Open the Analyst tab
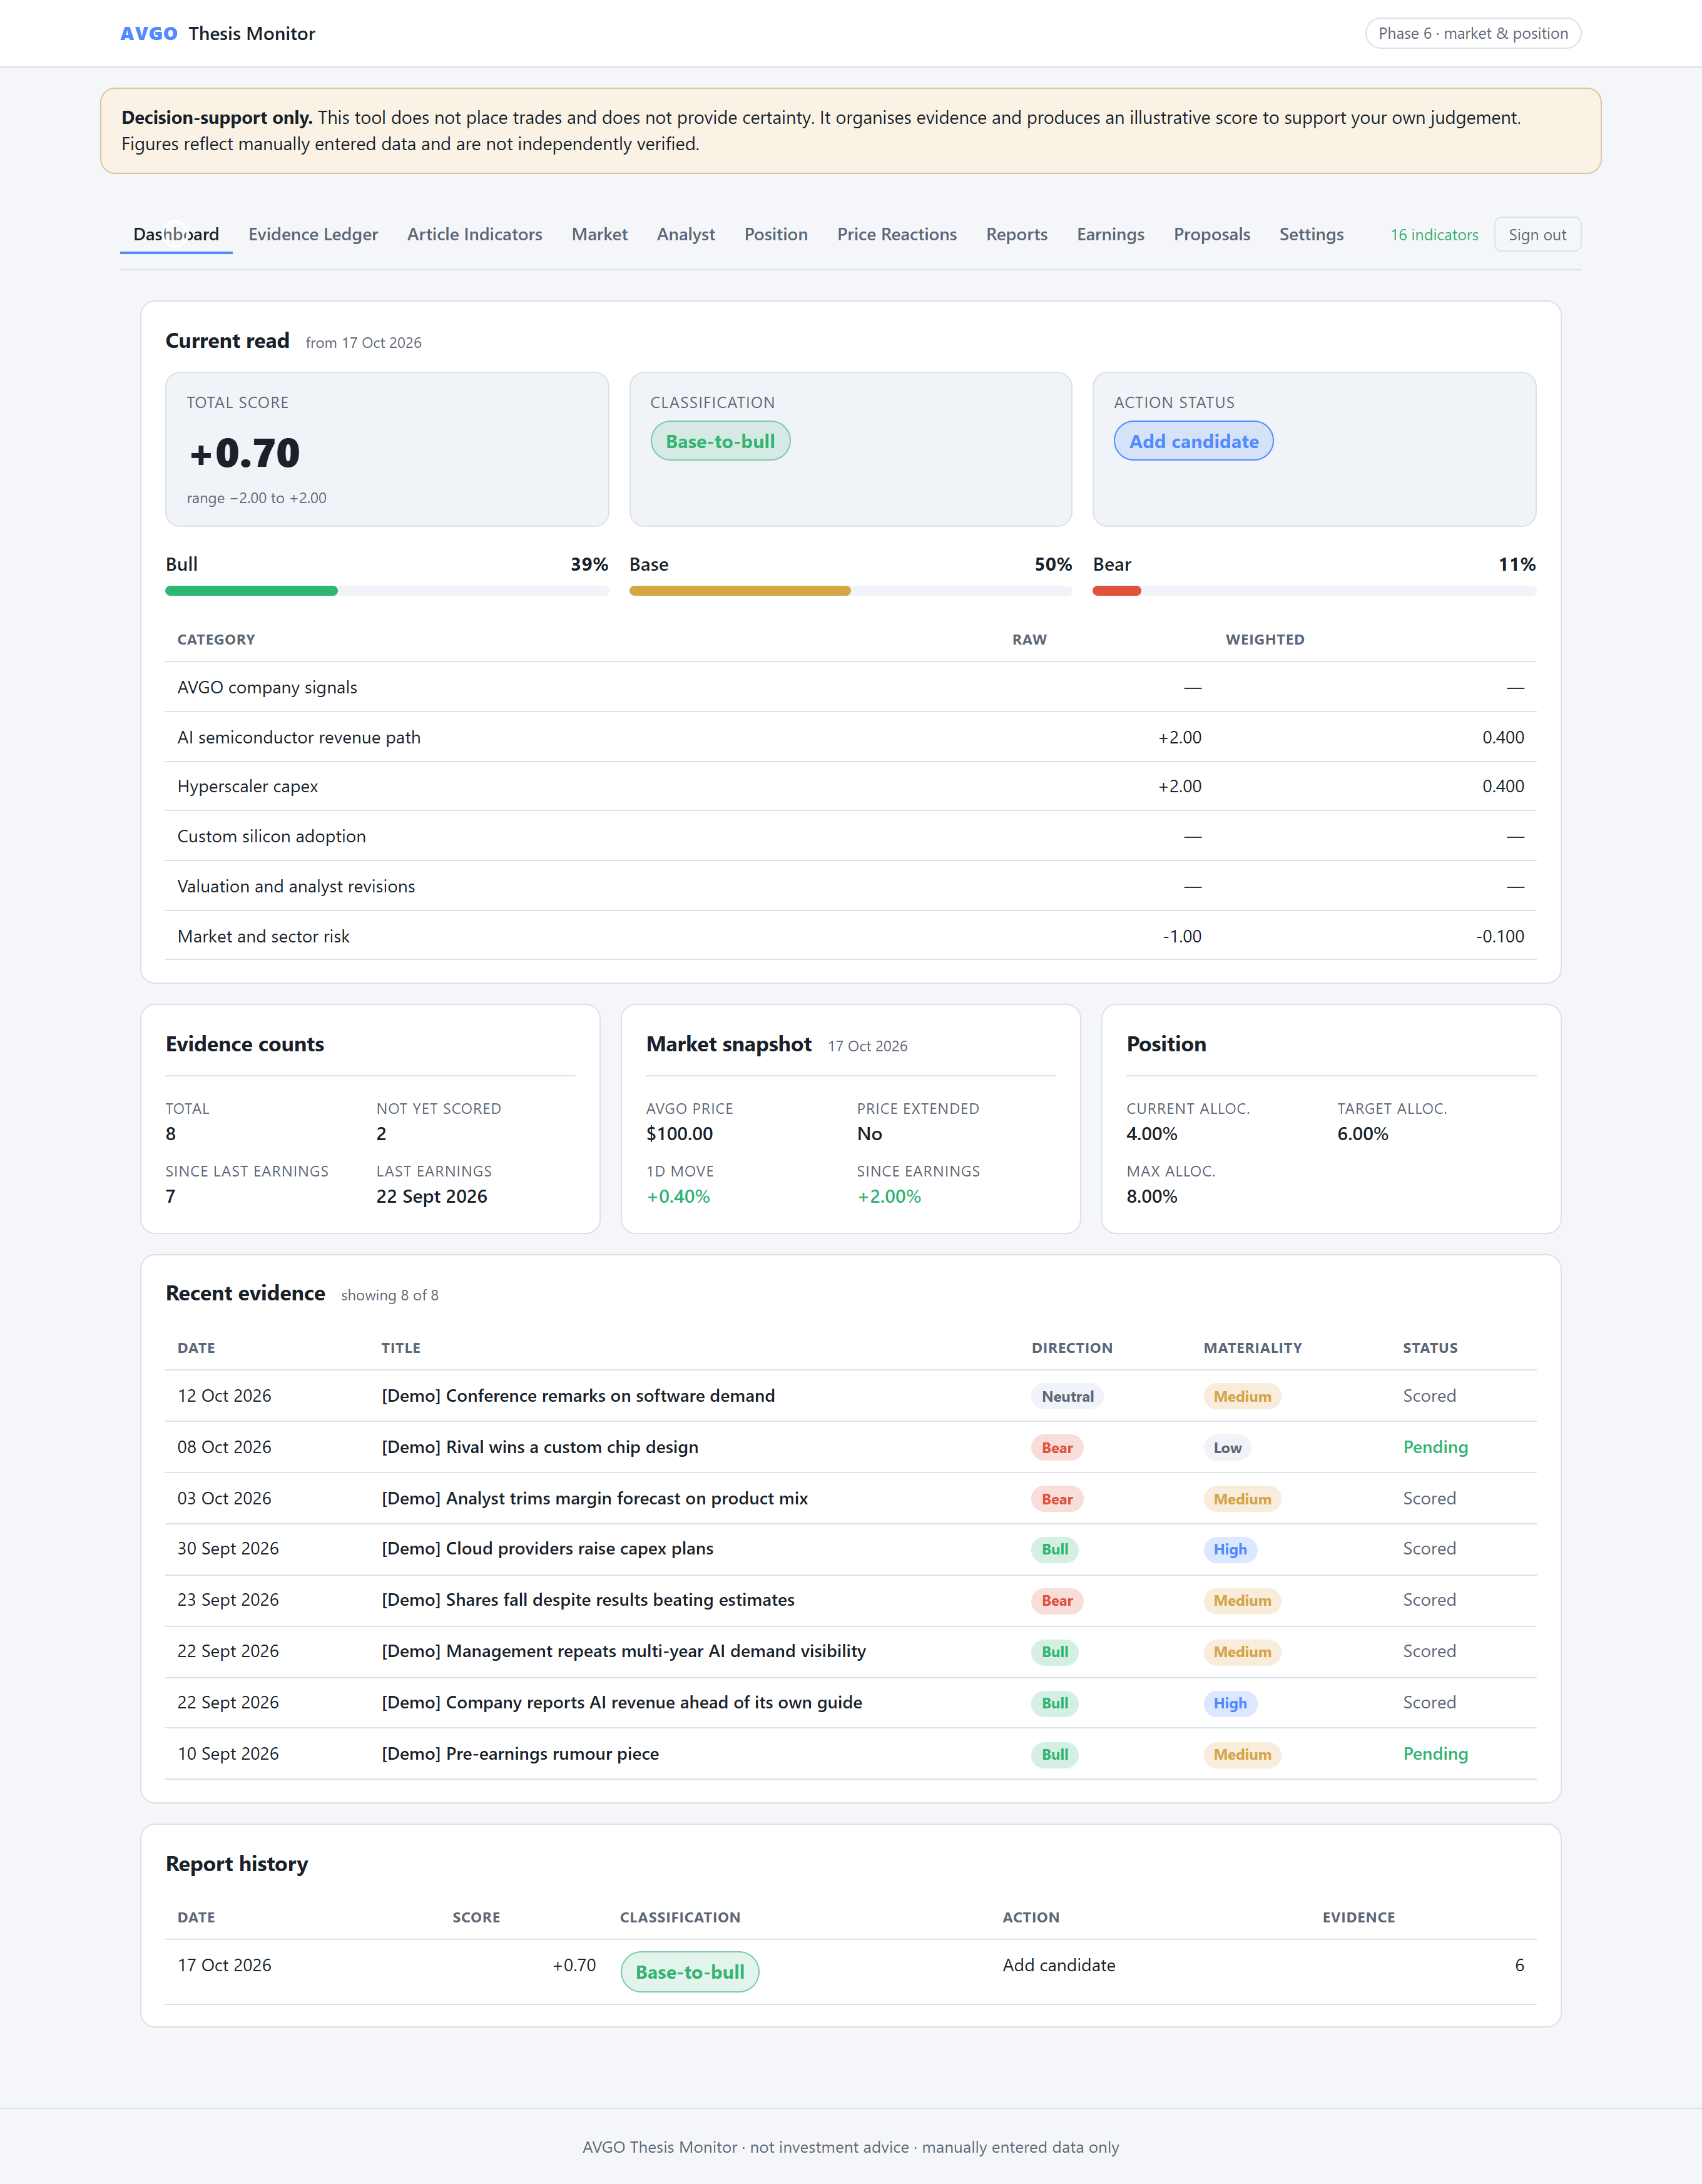The image size is (1702, 2184). [x=686, y=234]
